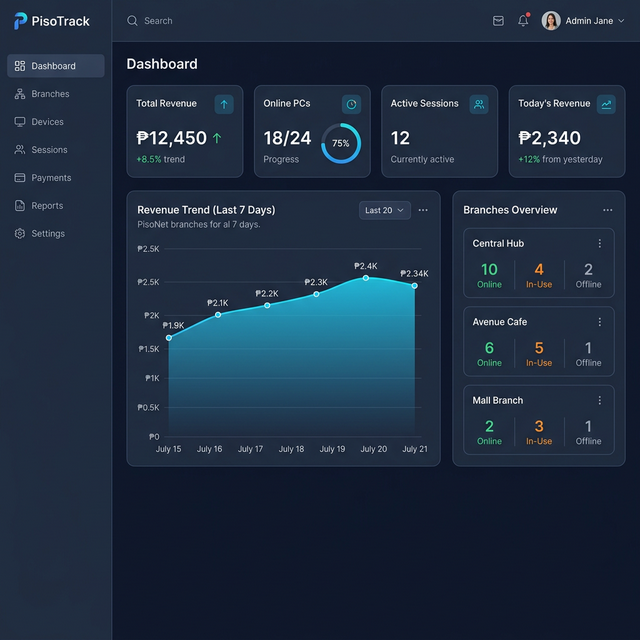Click the Online PCs clock icon

pyautogui.click(x=351, y=104)
